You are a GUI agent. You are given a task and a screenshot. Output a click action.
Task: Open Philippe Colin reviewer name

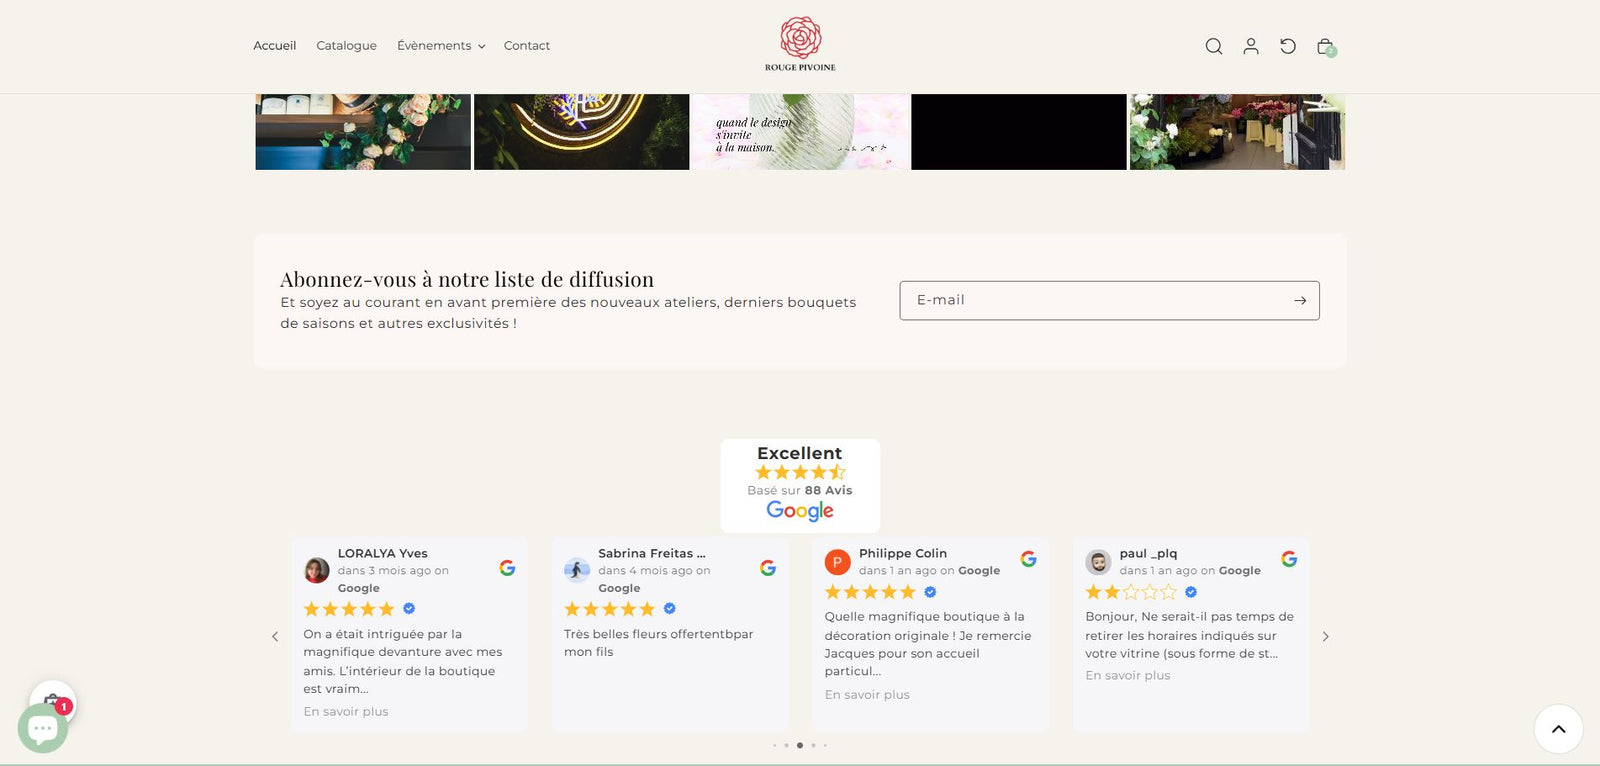coord(903,553)
